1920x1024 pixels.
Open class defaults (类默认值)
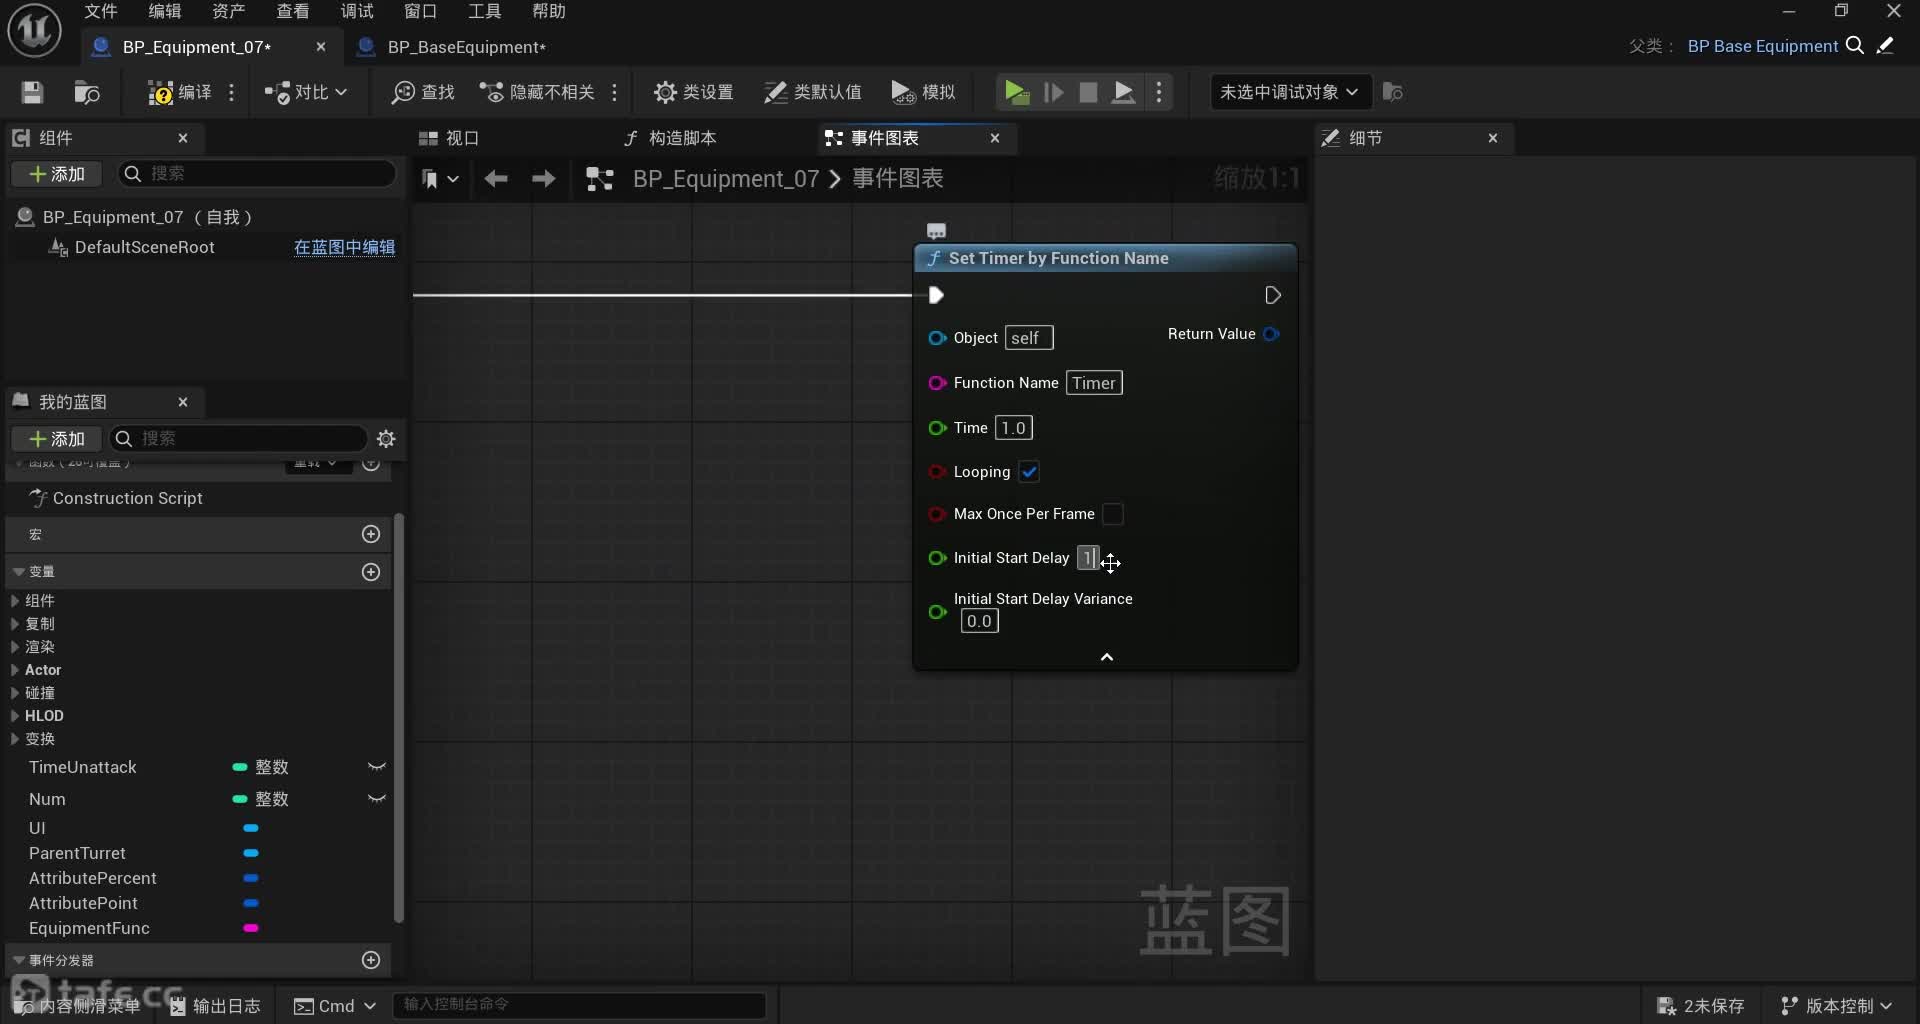(x=812, y=92)
